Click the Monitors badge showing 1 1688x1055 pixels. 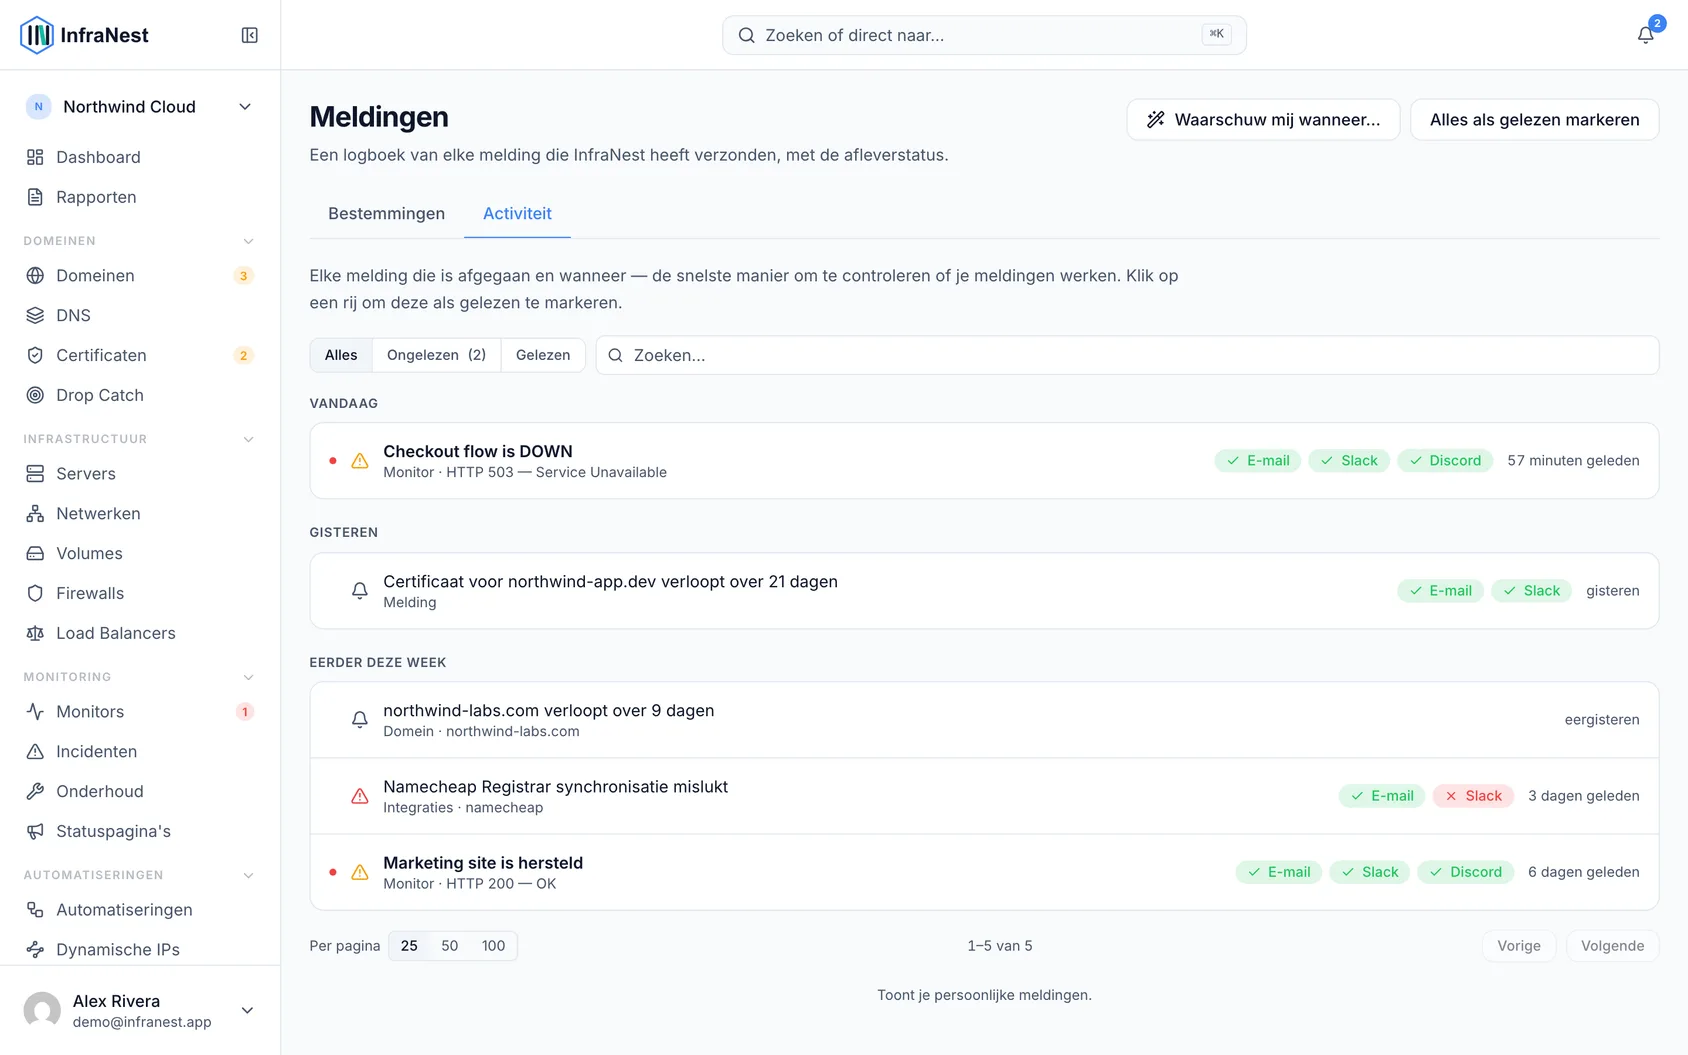pos(244,712)
